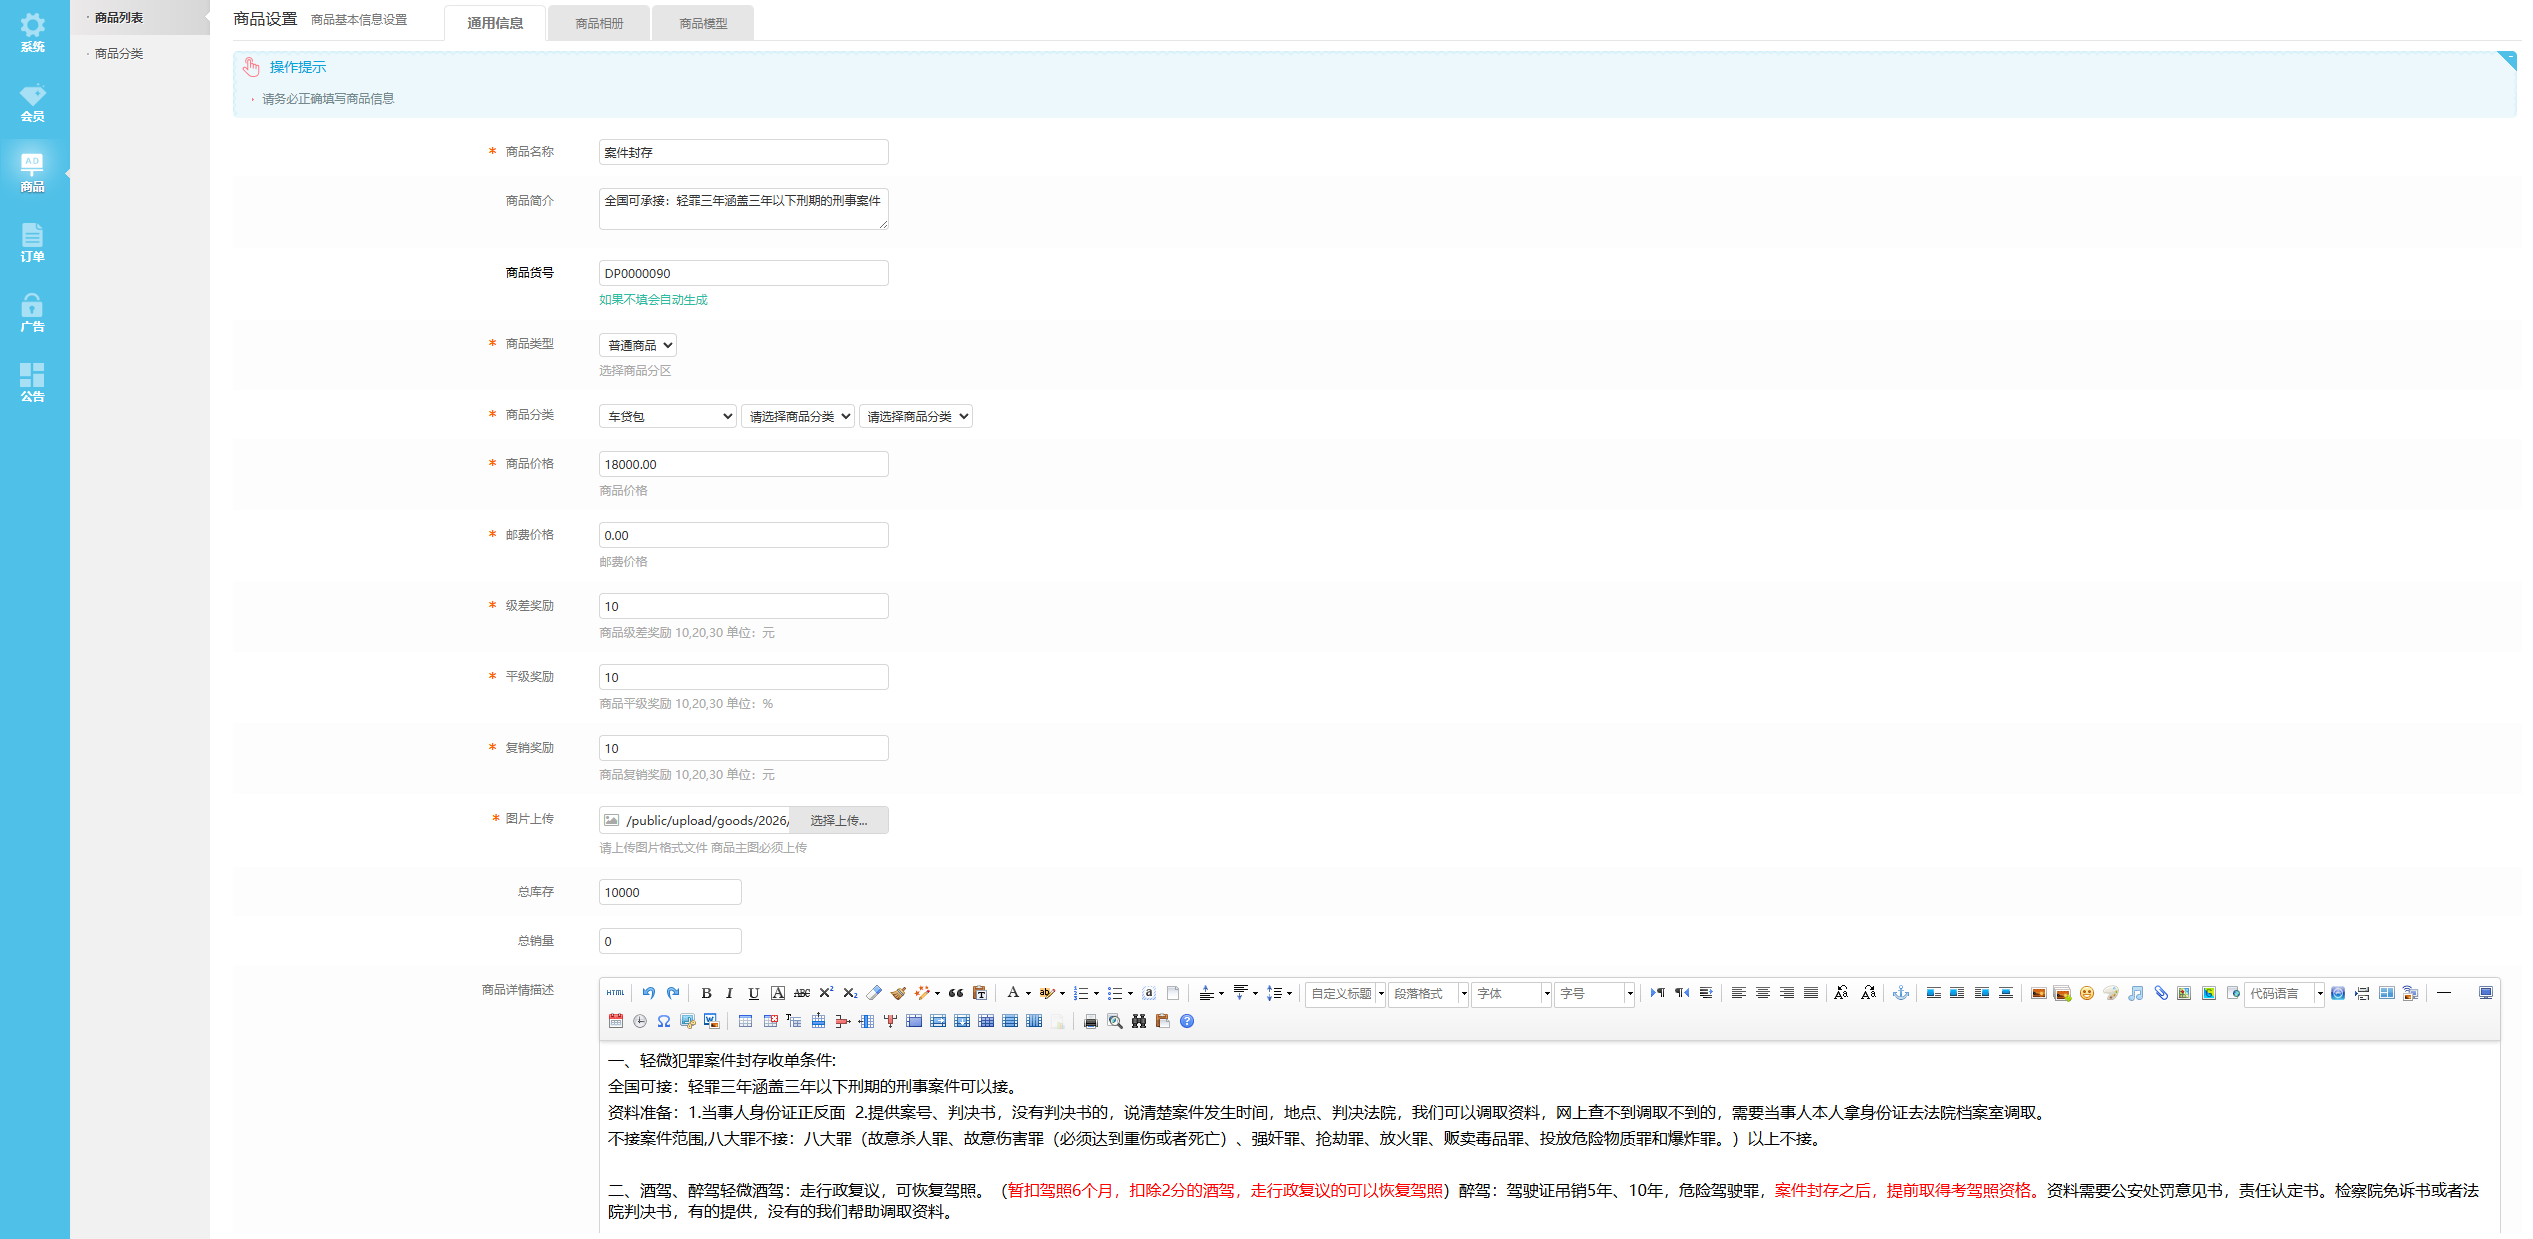
Task: Expand the 车贷包 category dropdown
Action: [x=668, y=416]
